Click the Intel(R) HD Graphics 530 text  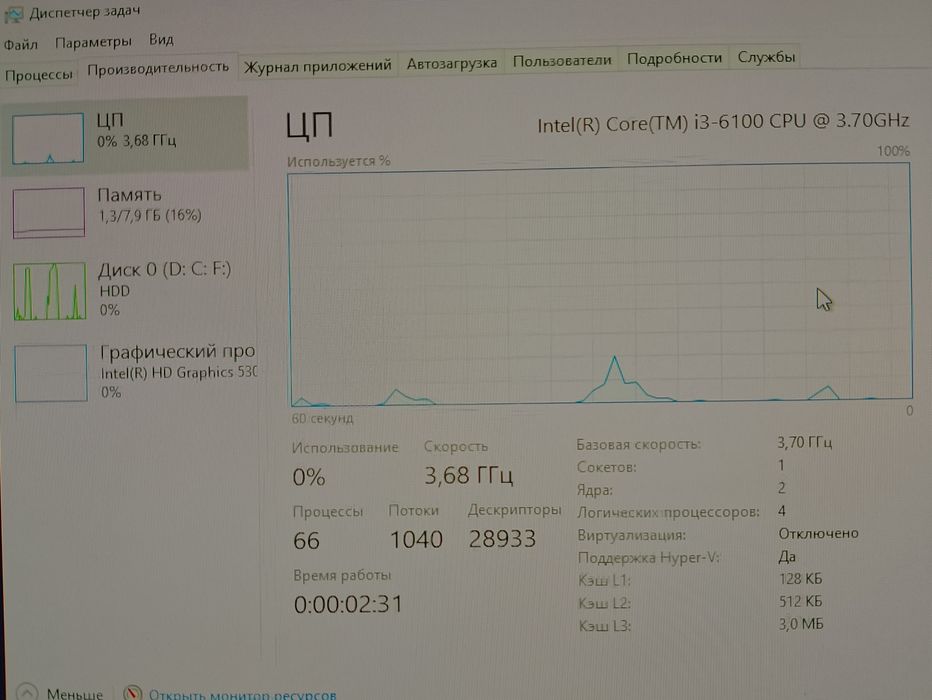[178, 373]
